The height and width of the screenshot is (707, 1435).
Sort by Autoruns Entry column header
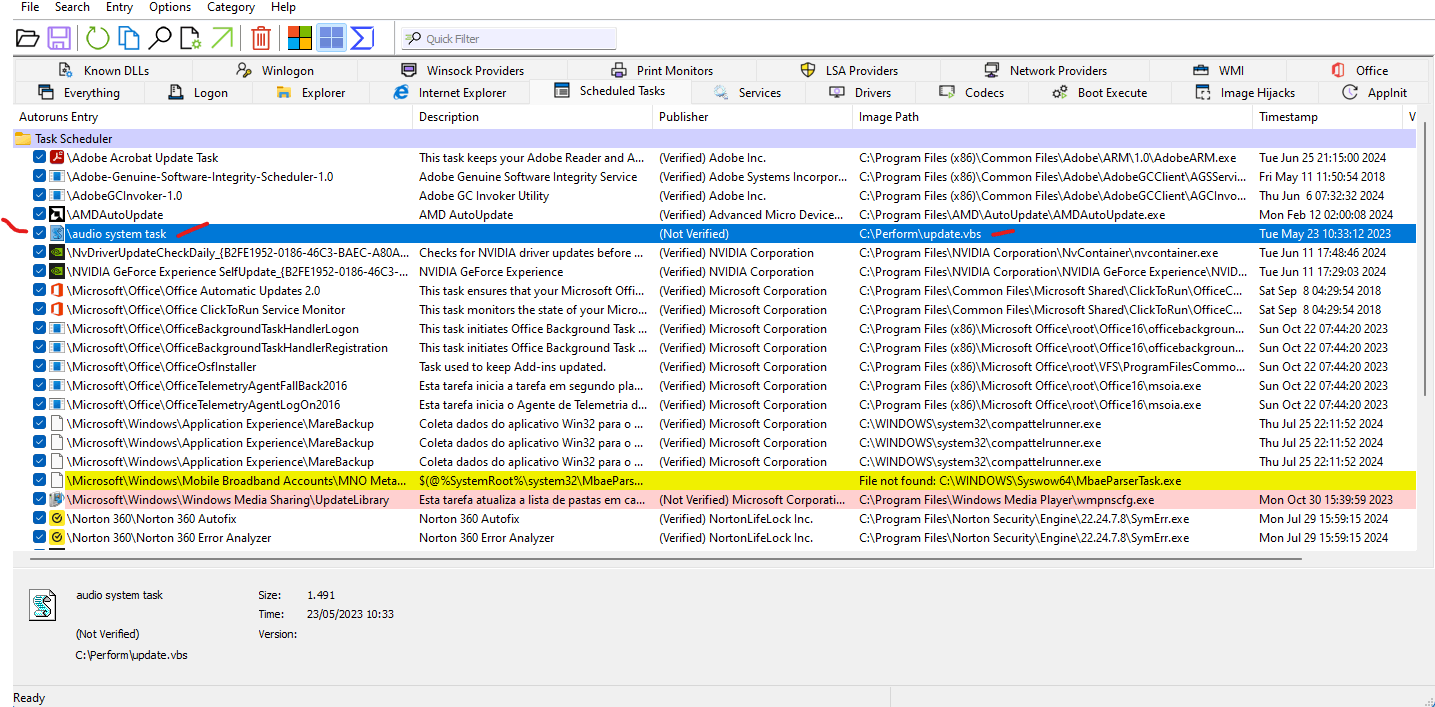click(213, 117)
